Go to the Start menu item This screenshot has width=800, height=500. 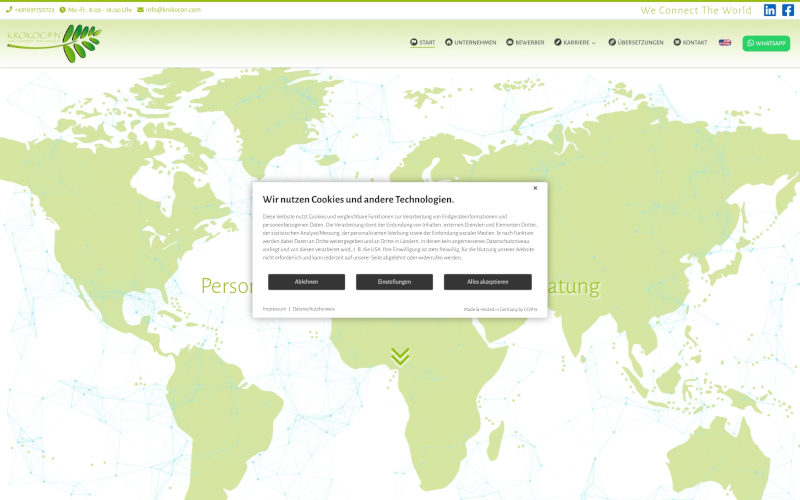pos(423,43)
